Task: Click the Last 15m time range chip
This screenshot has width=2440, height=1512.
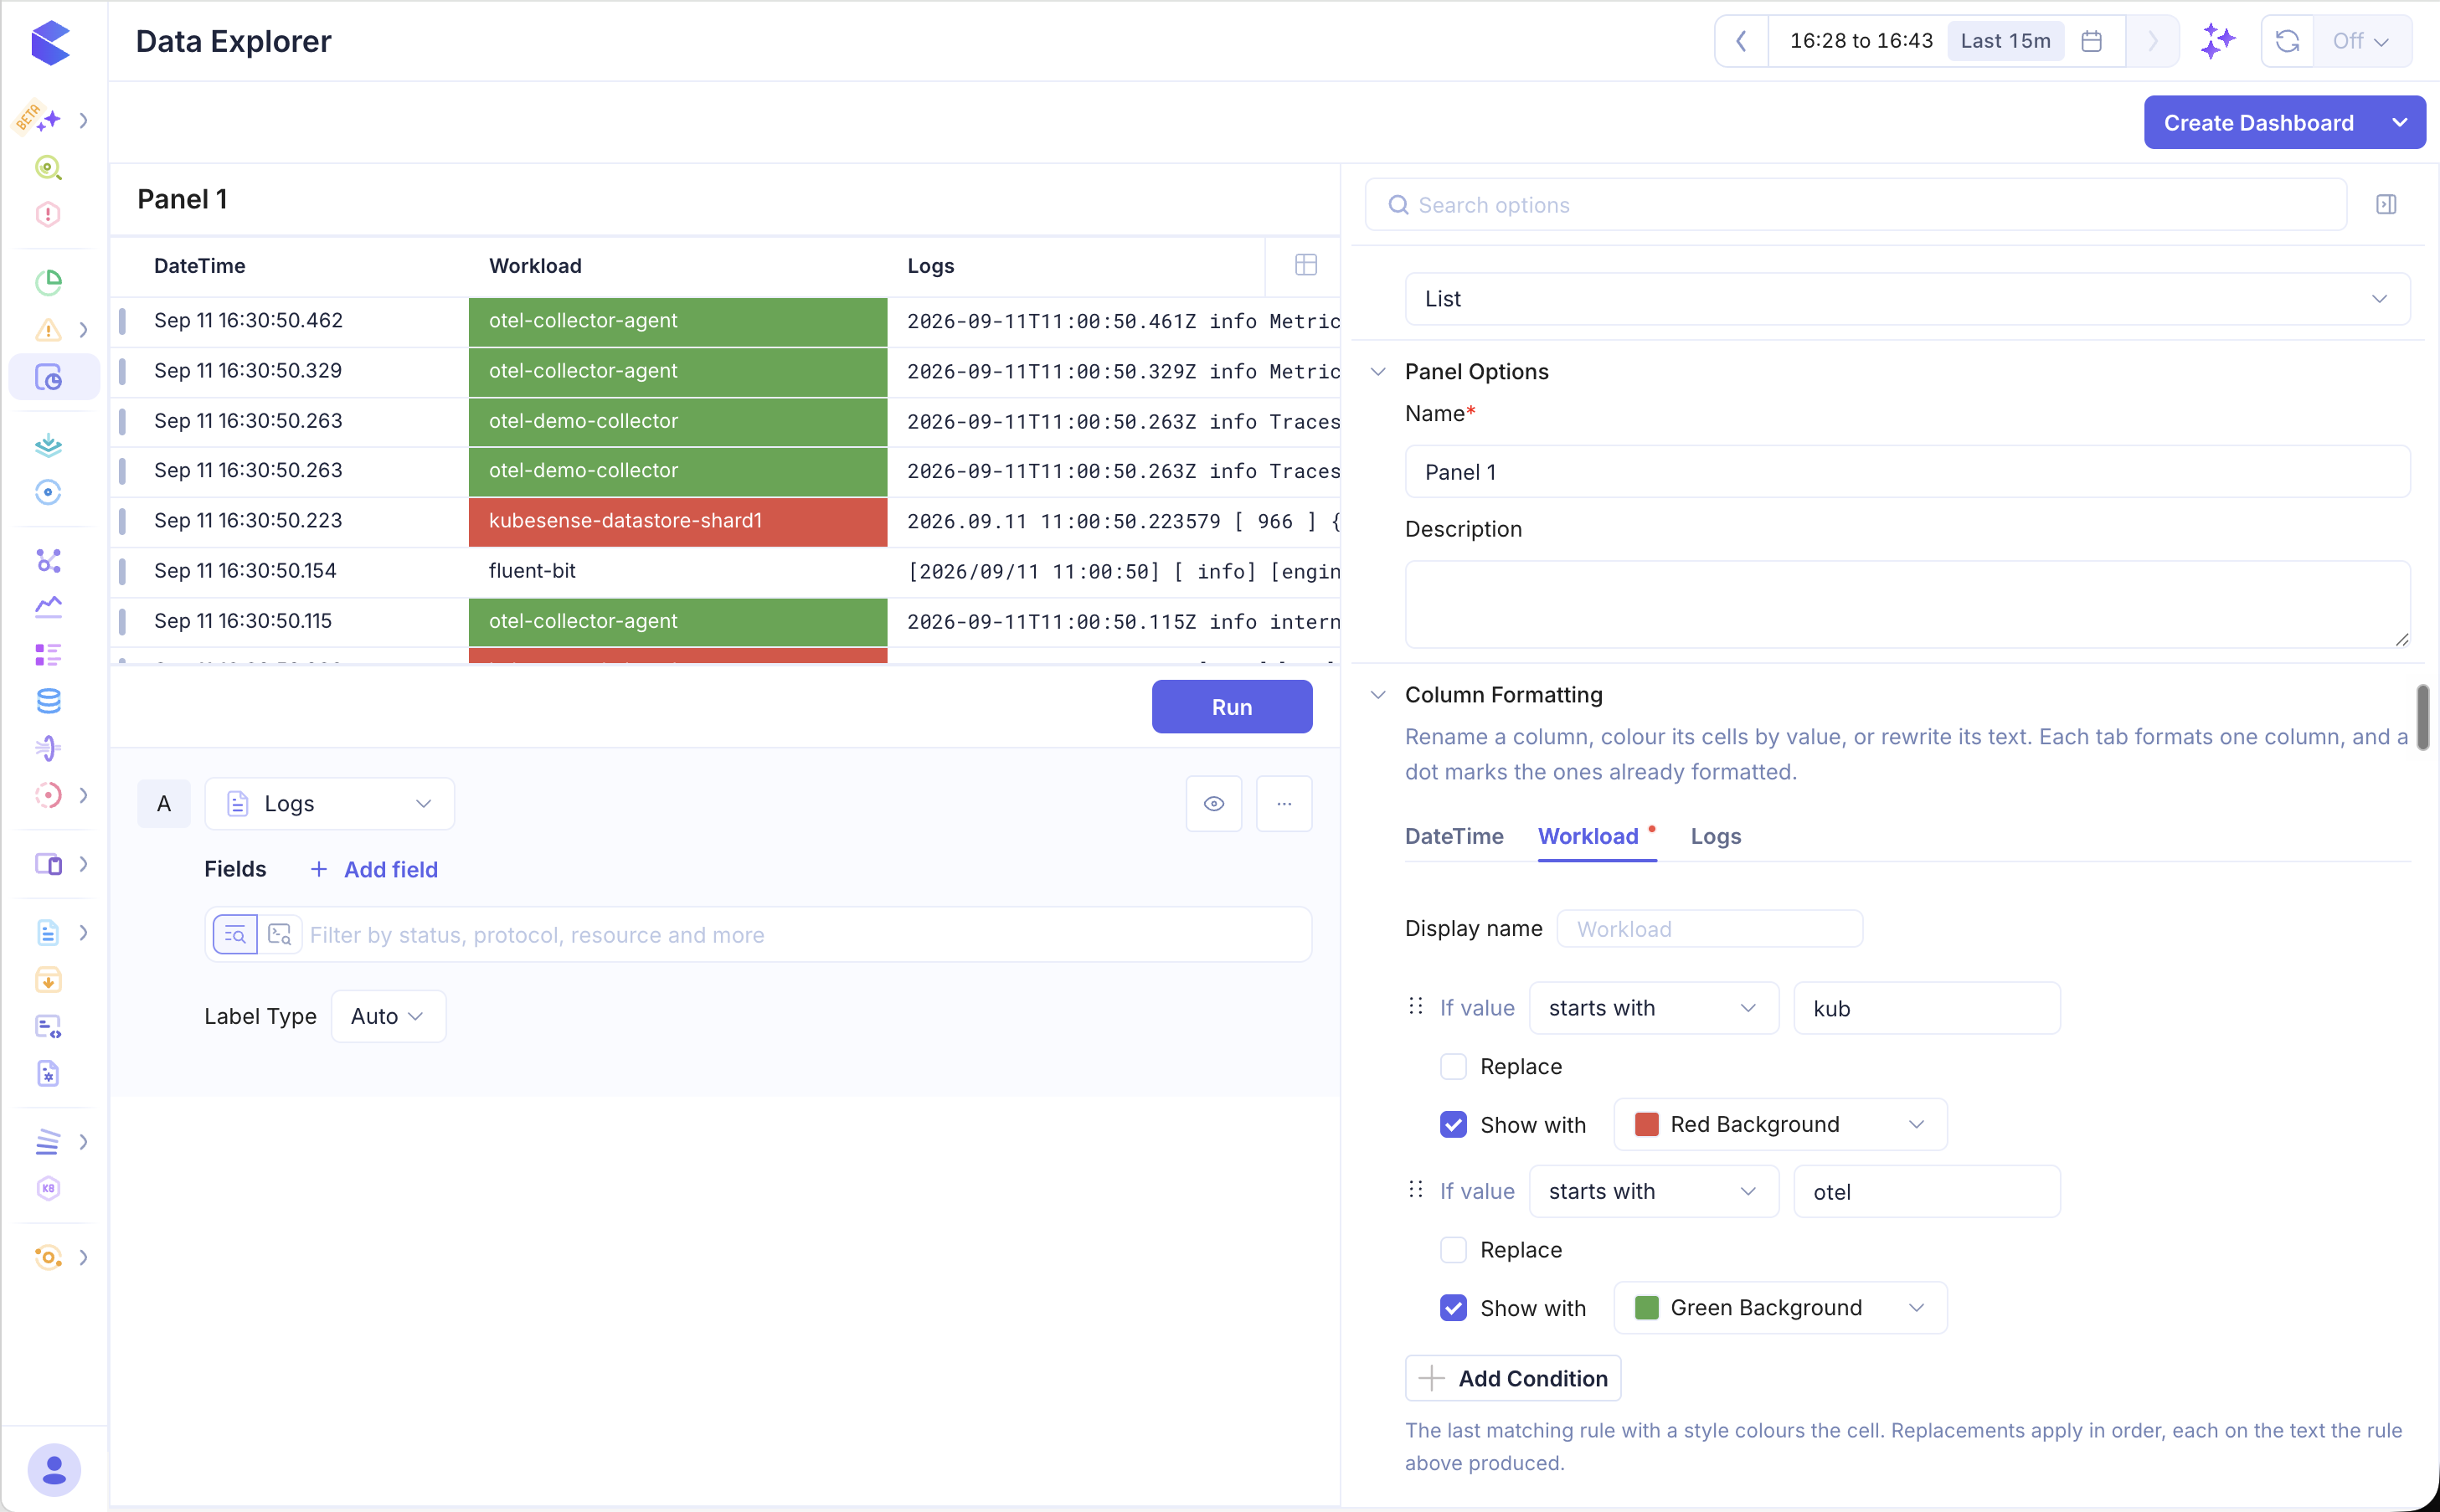Action: 2005,41
